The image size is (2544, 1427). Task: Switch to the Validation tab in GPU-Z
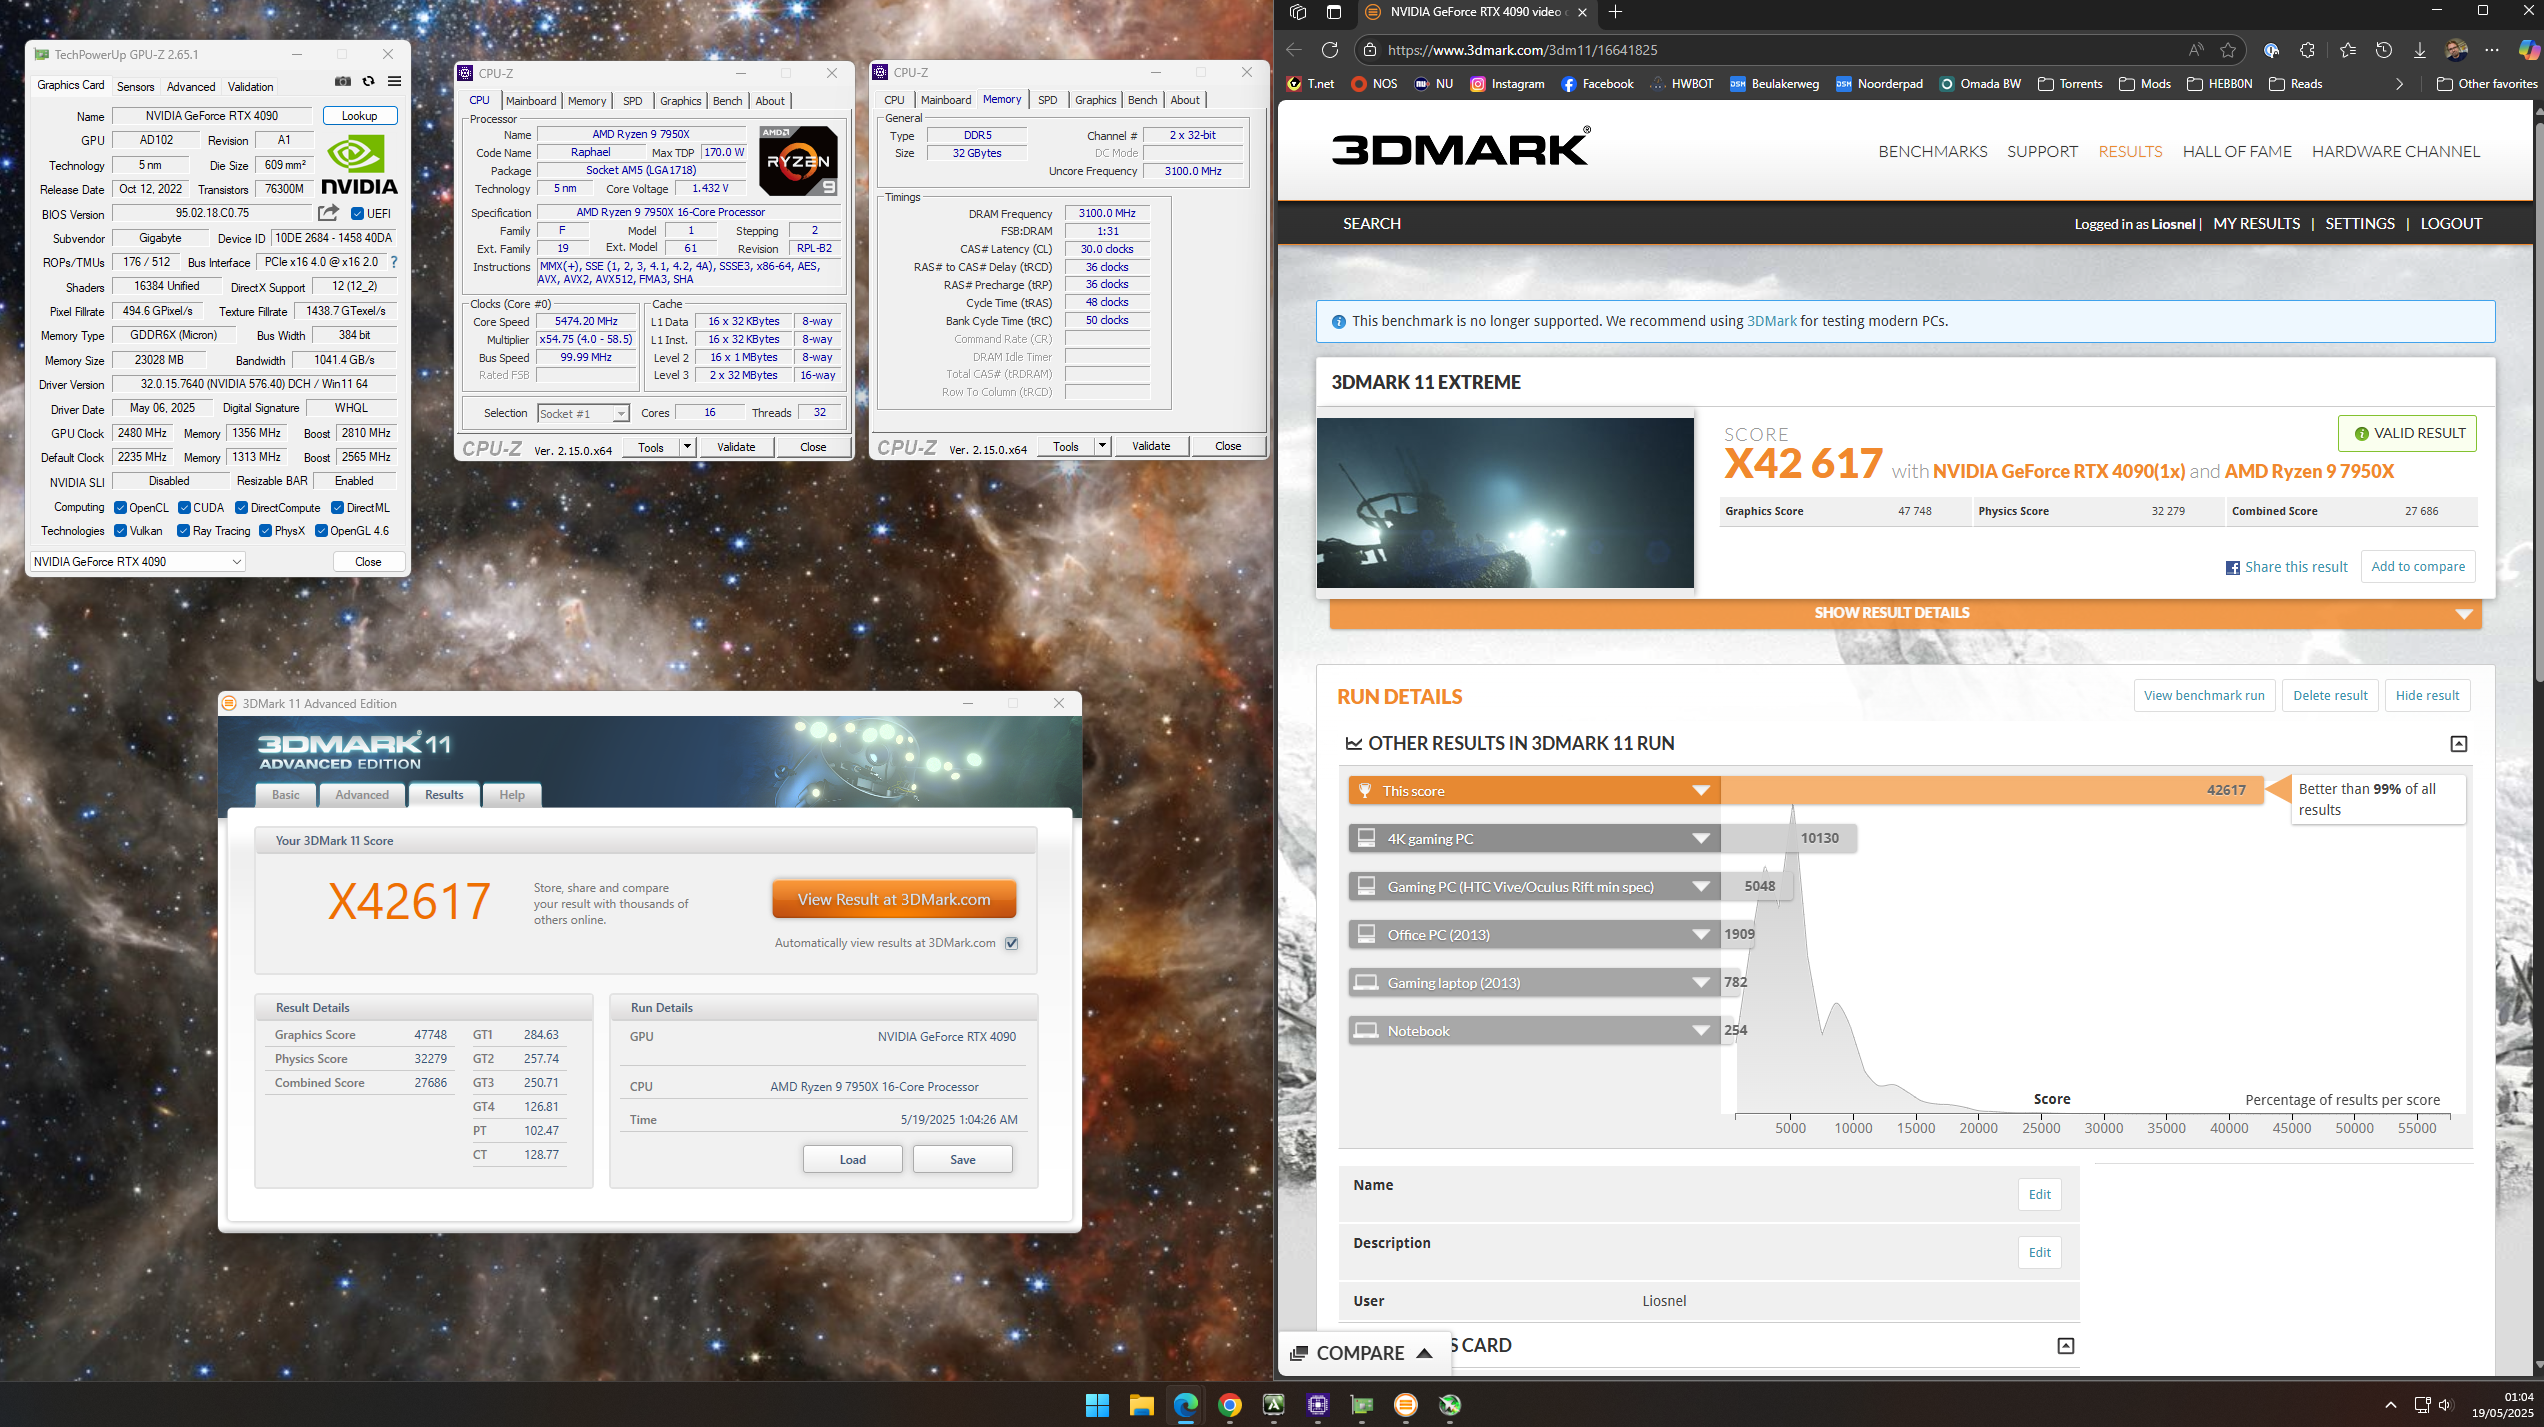pos(250,87)
